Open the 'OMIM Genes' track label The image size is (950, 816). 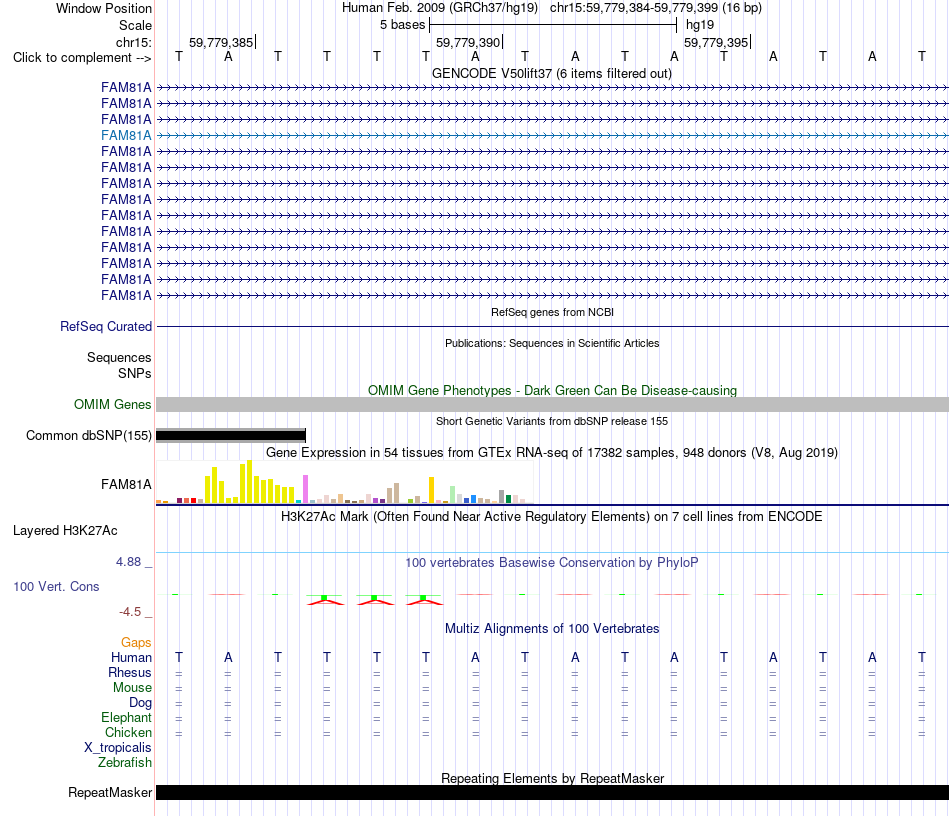[112, 404]
